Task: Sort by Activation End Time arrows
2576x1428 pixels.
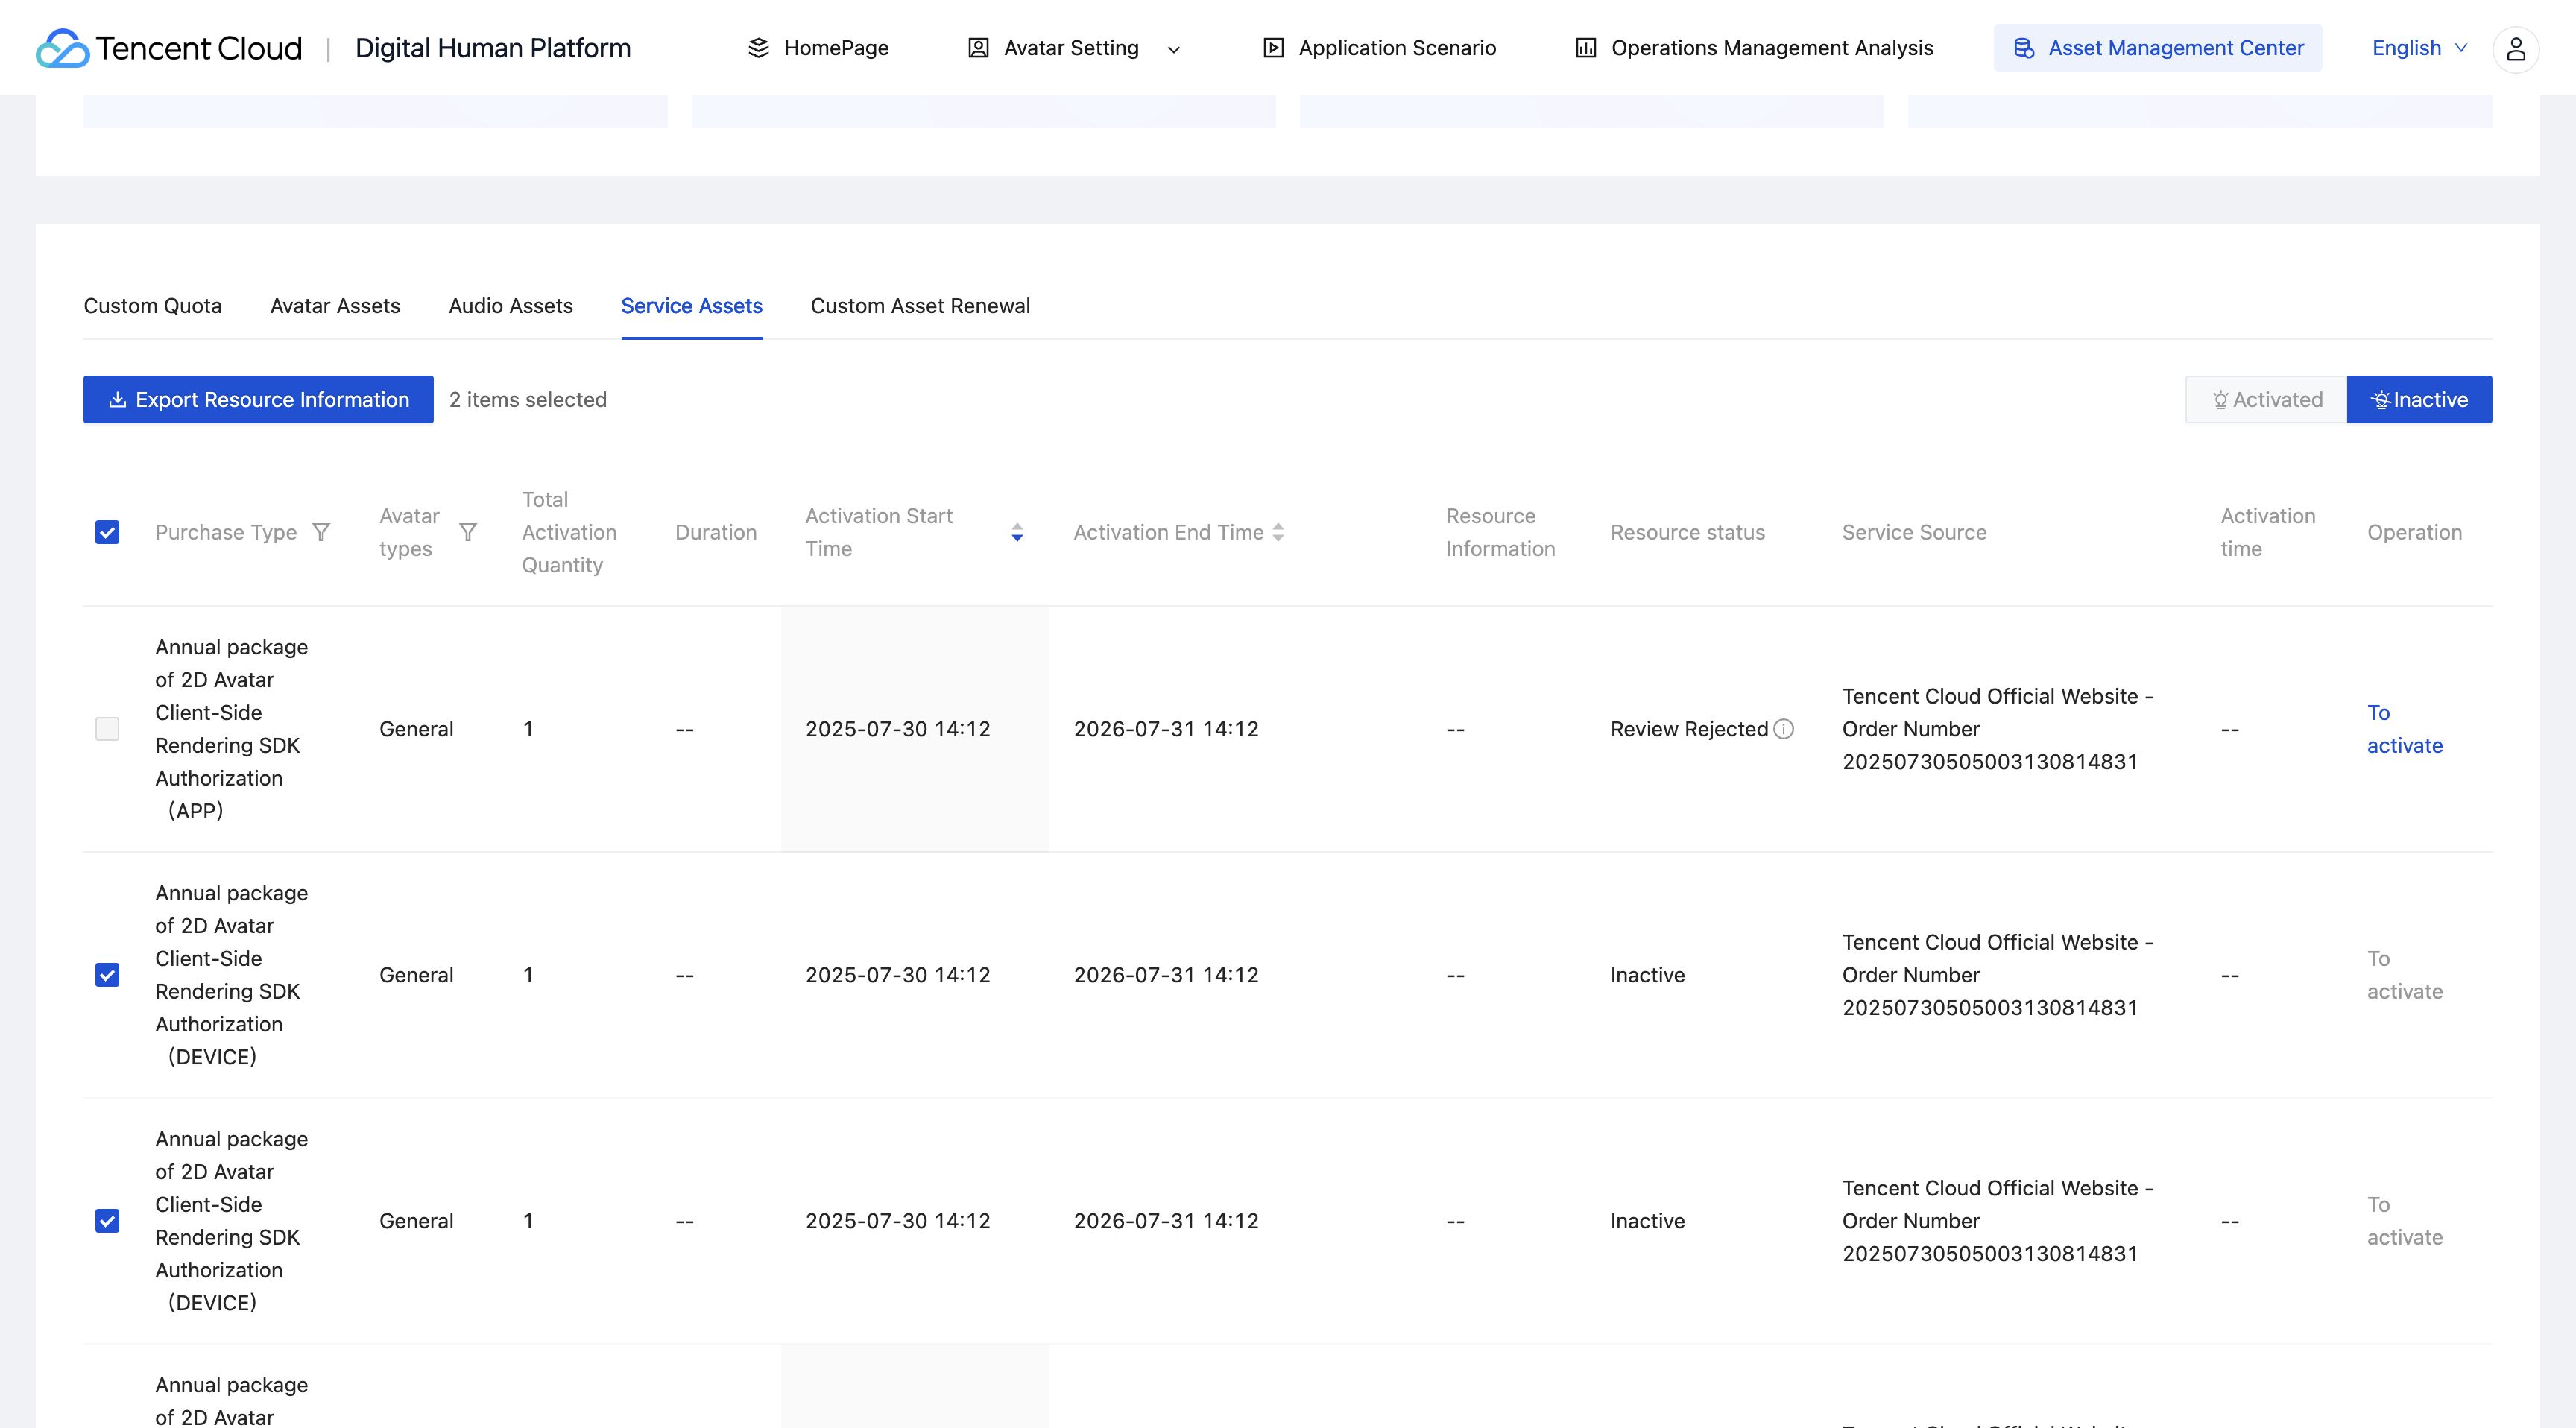Action: [1278, 532]
